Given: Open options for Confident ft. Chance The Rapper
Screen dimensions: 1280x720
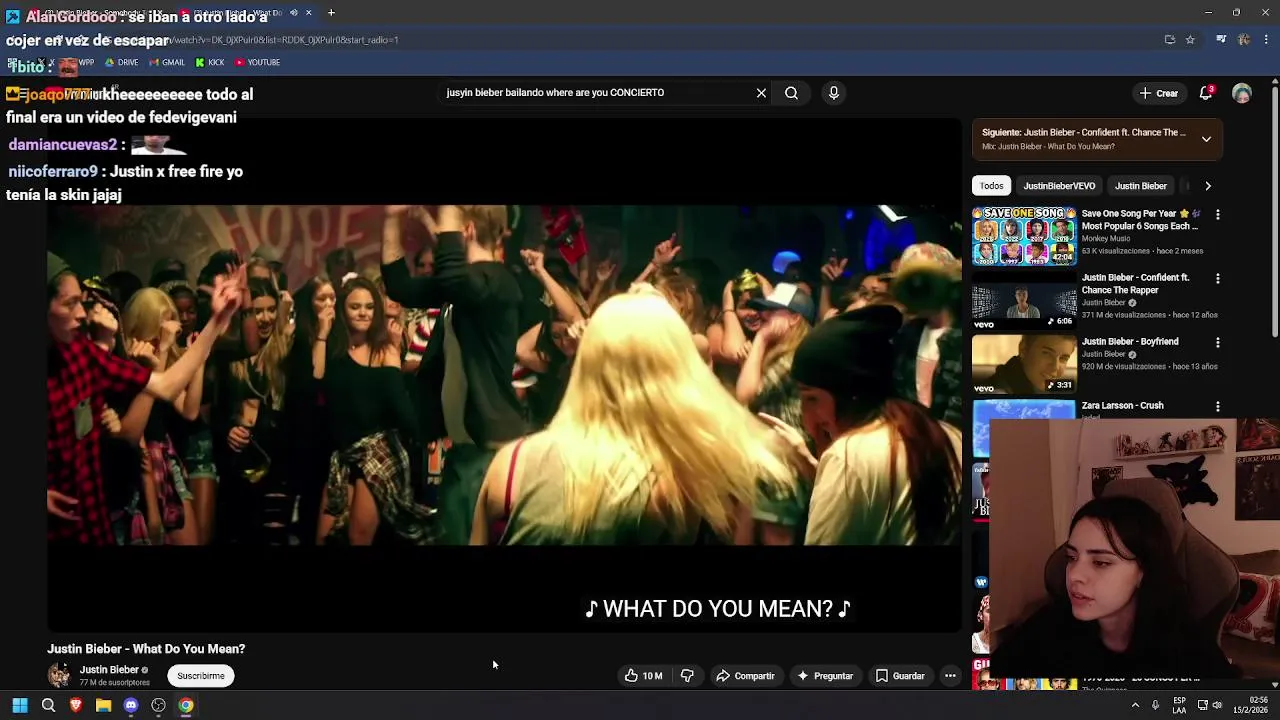Looking at the screenshot, I should pos(1217,278).
